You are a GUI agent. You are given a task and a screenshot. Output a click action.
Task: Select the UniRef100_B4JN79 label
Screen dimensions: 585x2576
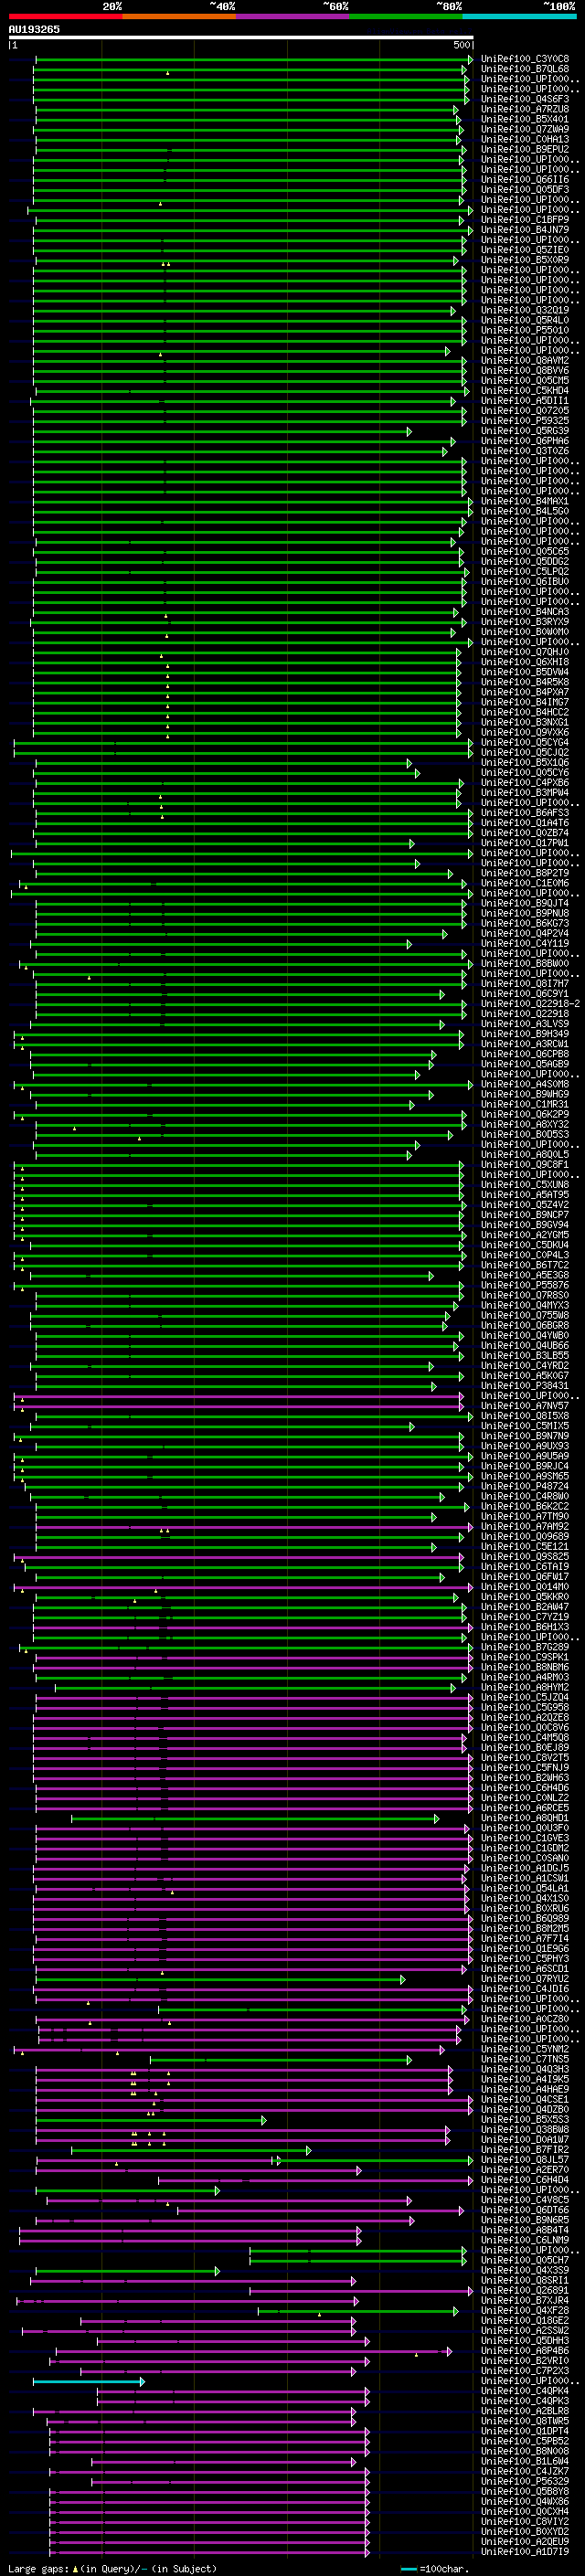coord(525,230)
